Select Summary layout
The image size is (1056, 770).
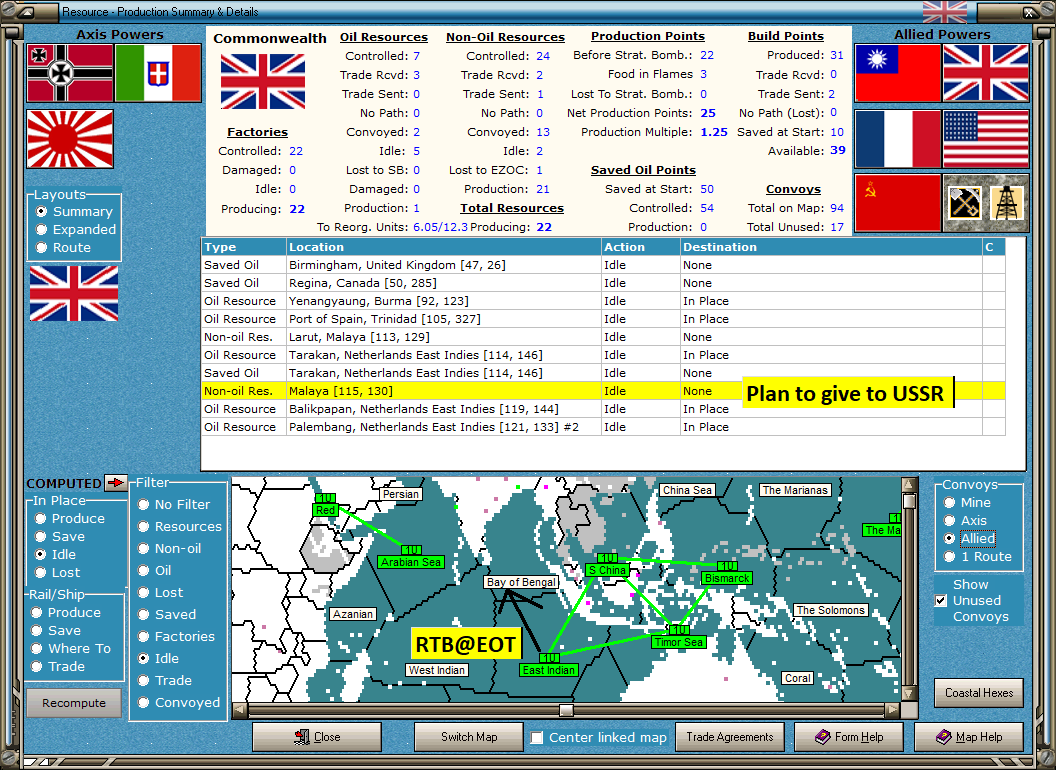click(75, 212)
